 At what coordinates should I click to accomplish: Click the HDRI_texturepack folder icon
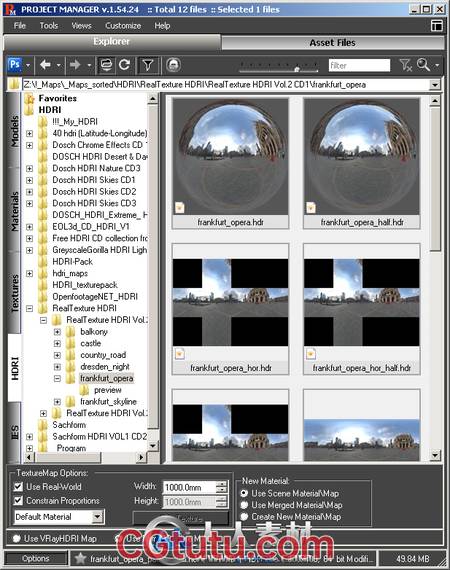(x=43, y=285)
